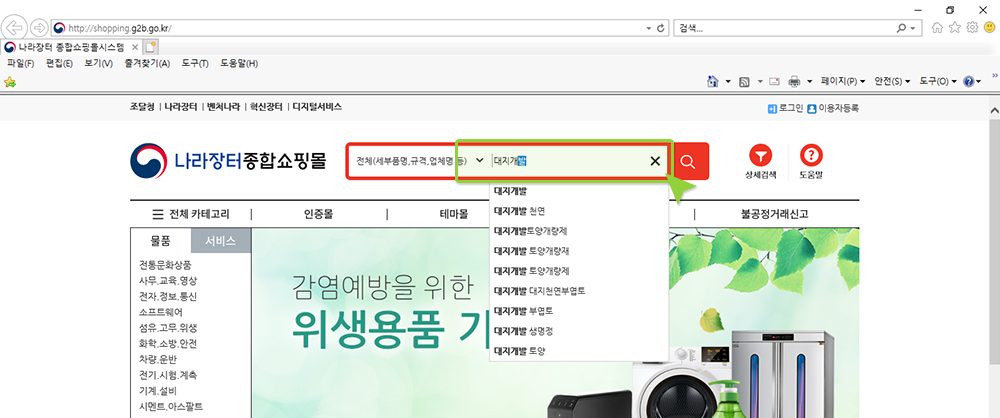Follow the 디지털서비스 top link
The width and height of the screenshot is (1000, 418).
[317, 107]
